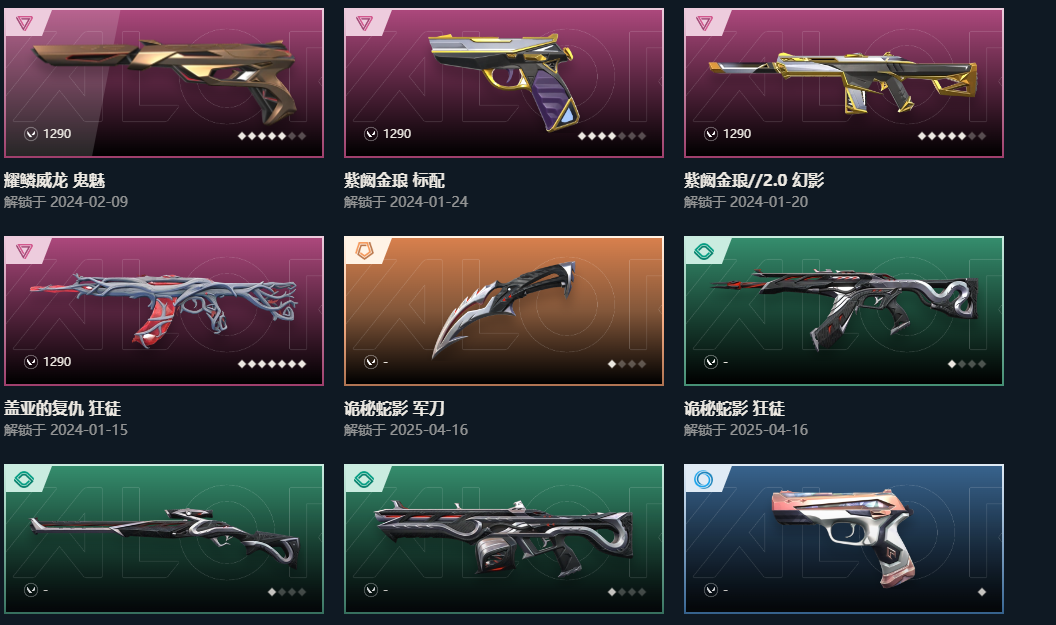
Task: Open the green machine gun skin card
Action: pos(504,539)
